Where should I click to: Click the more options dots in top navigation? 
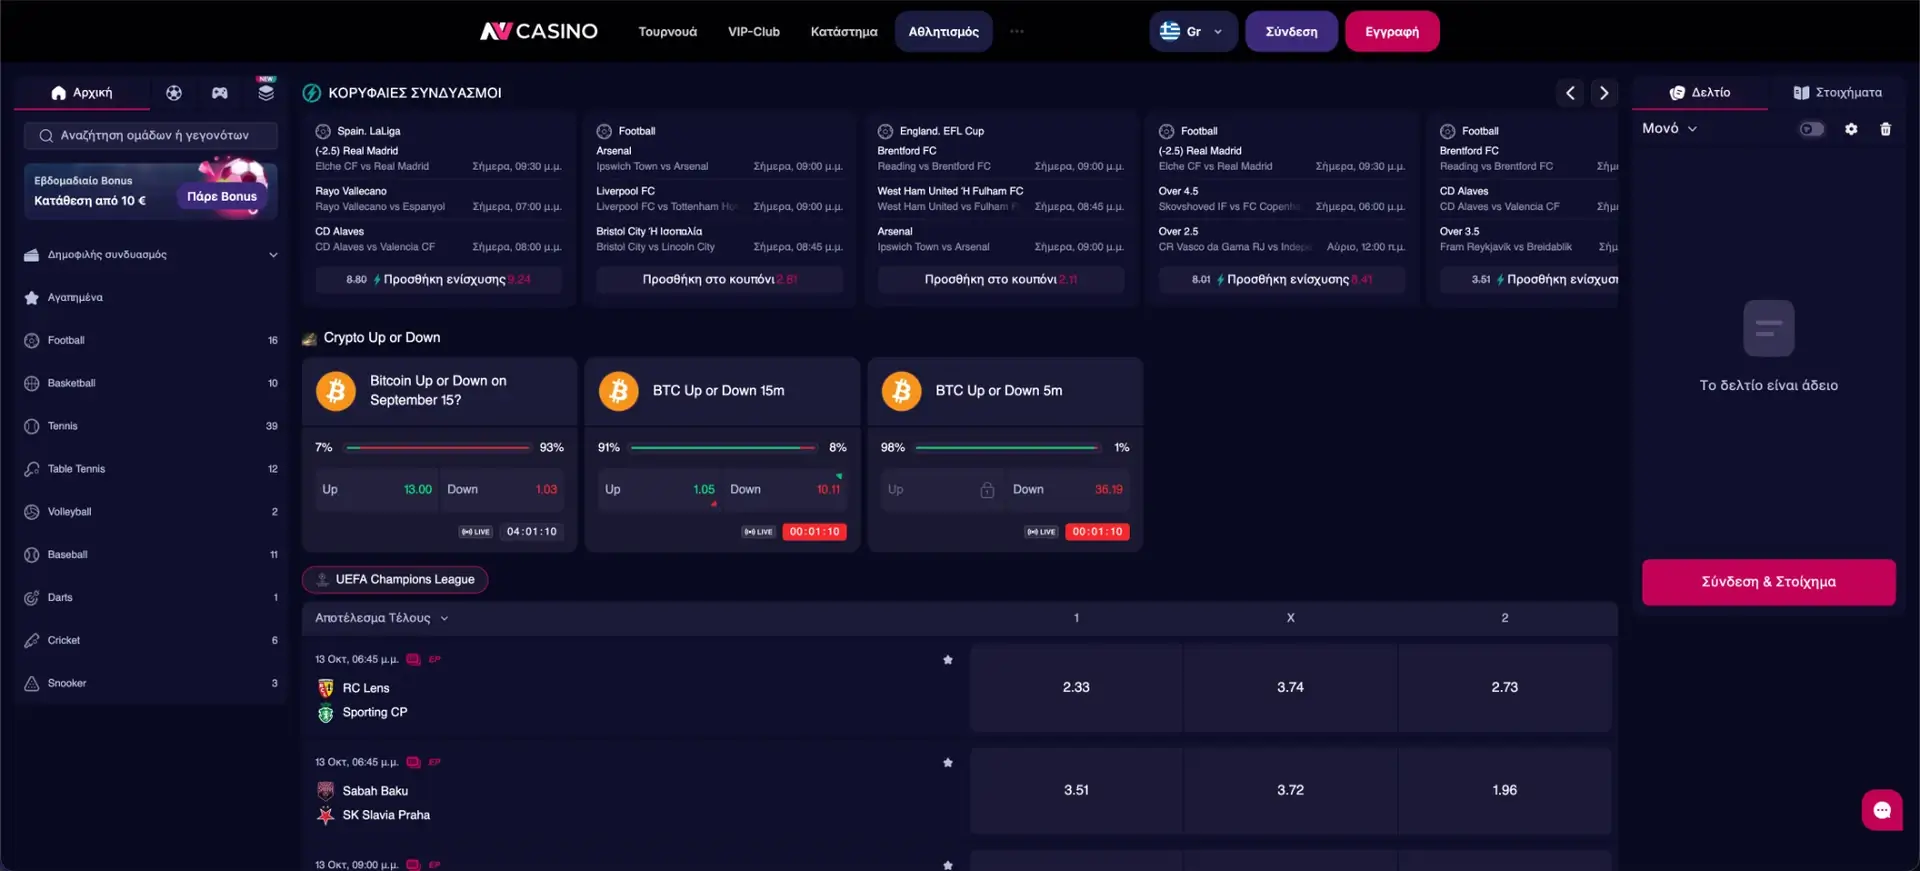(x=1017, y=31)
